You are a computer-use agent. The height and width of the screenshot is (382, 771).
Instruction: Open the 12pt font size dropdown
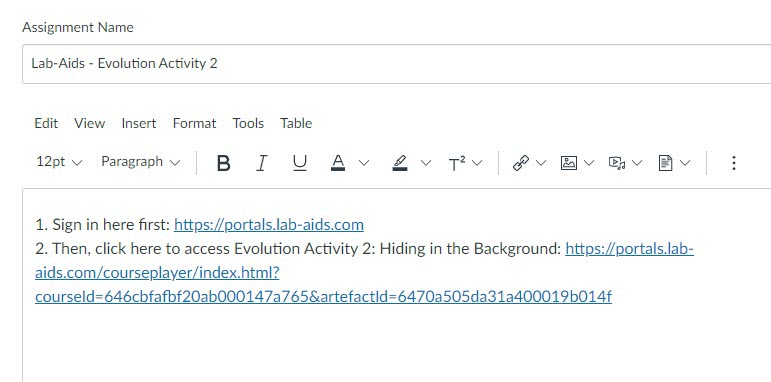59,162
